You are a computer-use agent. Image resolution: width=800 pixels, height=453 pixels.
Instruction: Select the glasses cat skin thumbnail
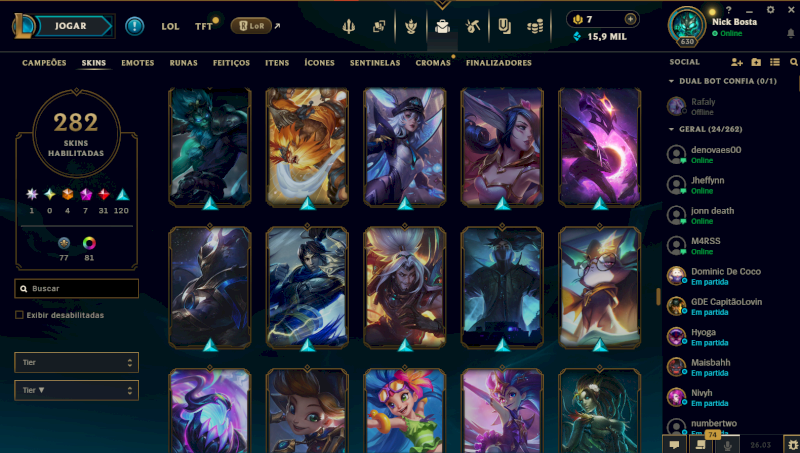click(x=599, y=288)
